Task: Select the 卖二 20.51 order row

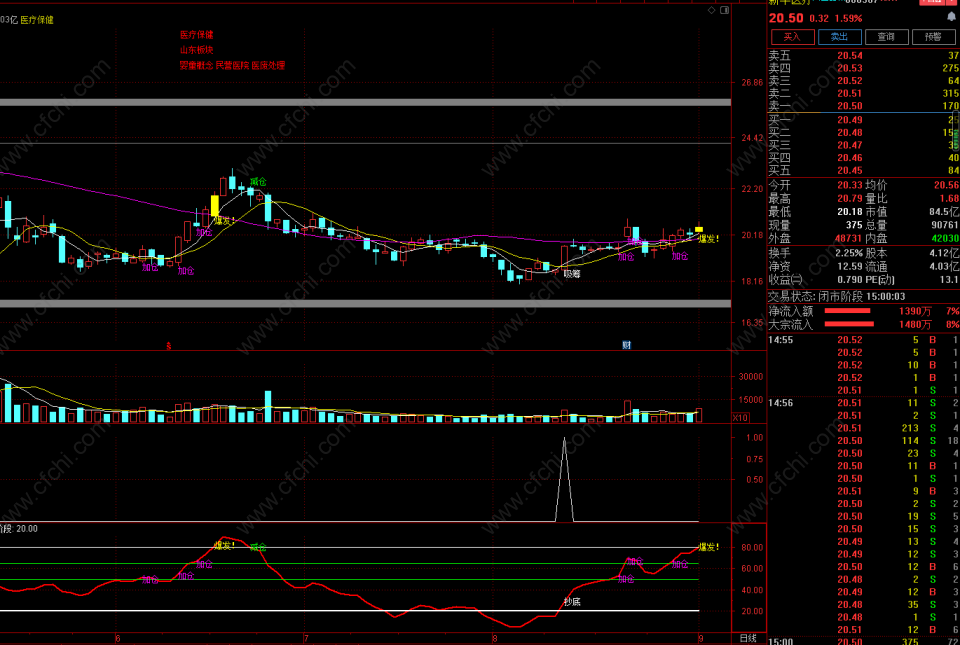Action: 863,93
